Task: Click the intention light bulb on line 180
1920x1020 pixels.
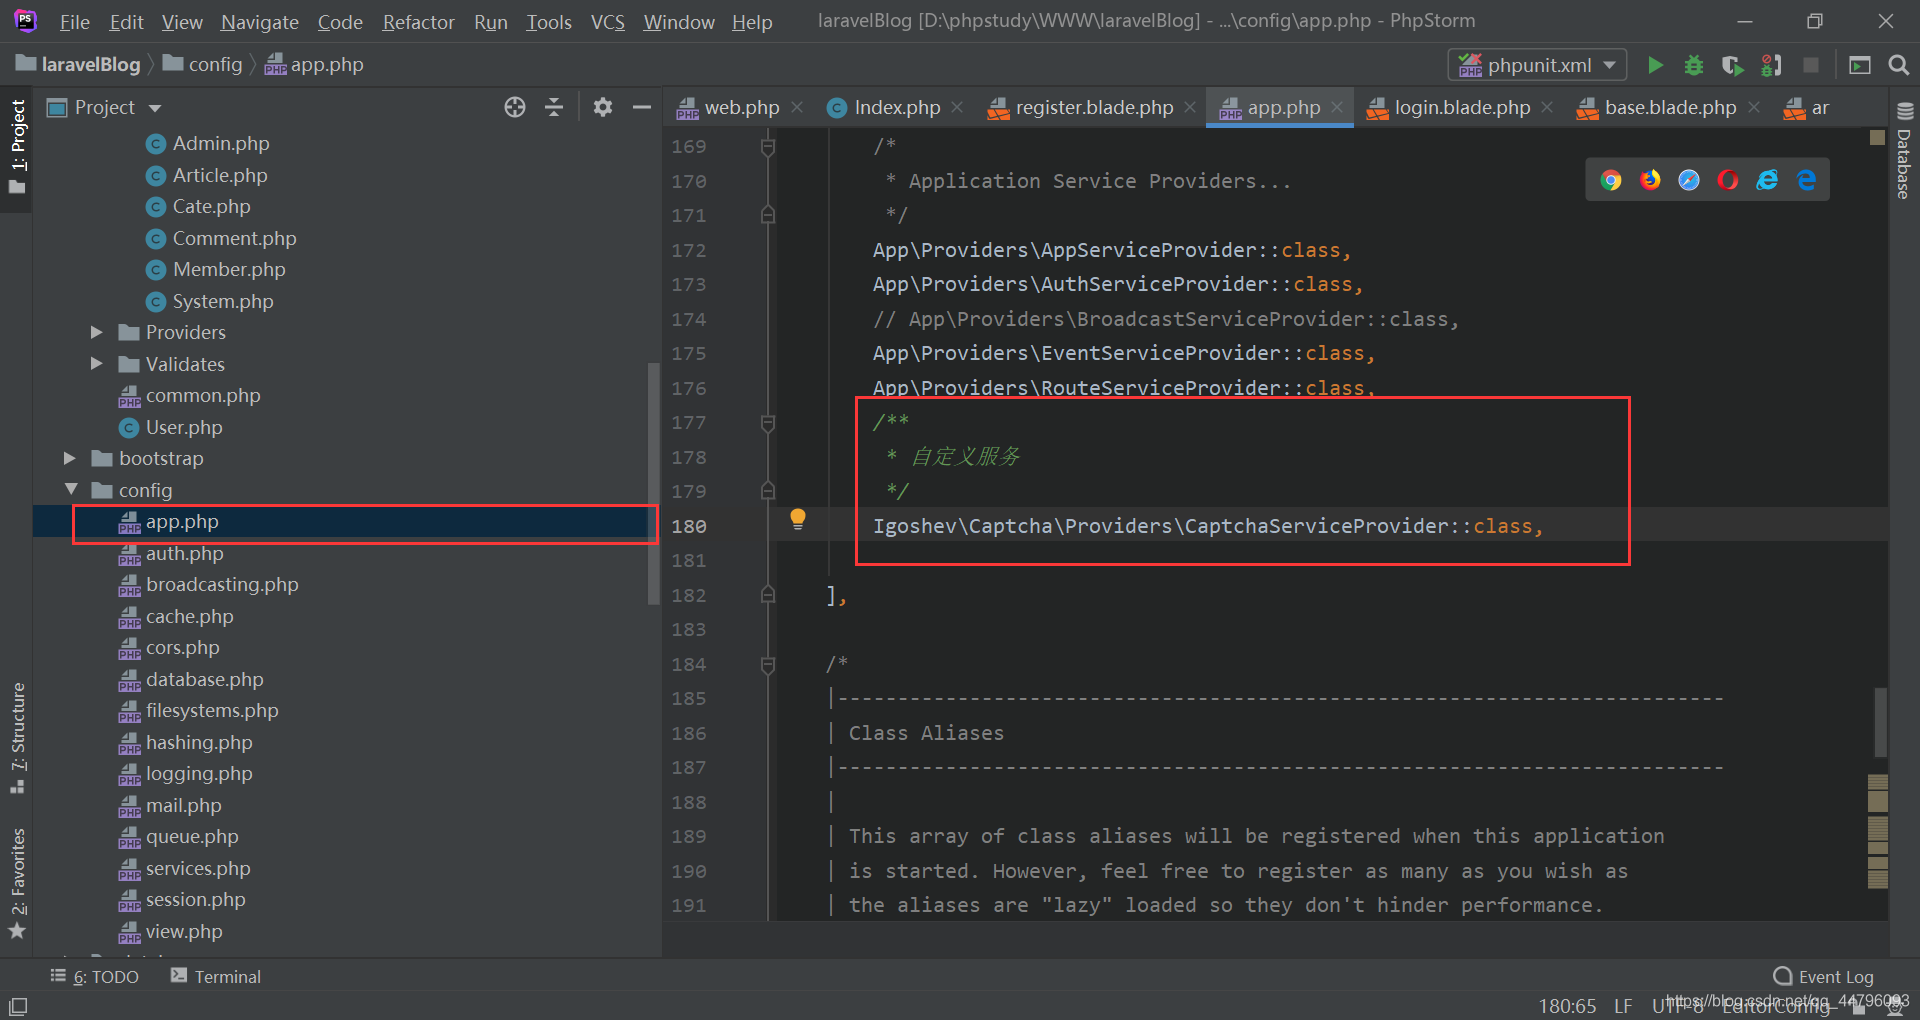Action: [798, 519]
